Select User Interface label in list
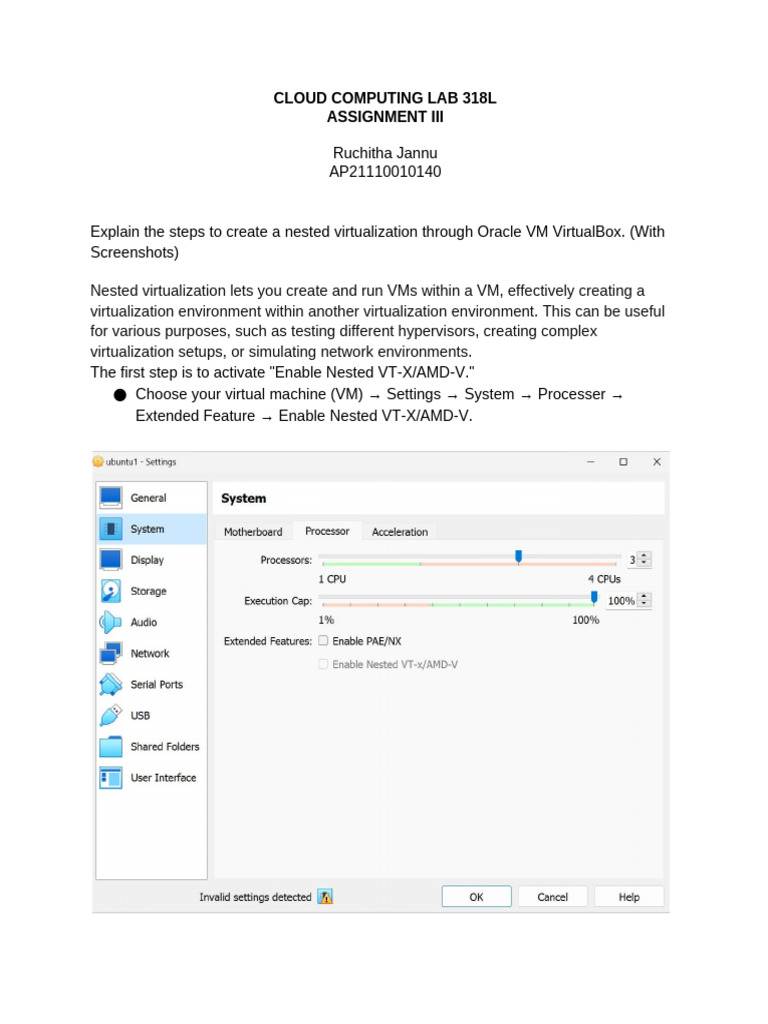The width and height of the screenshot is (768, 1024). pos(163,778)
